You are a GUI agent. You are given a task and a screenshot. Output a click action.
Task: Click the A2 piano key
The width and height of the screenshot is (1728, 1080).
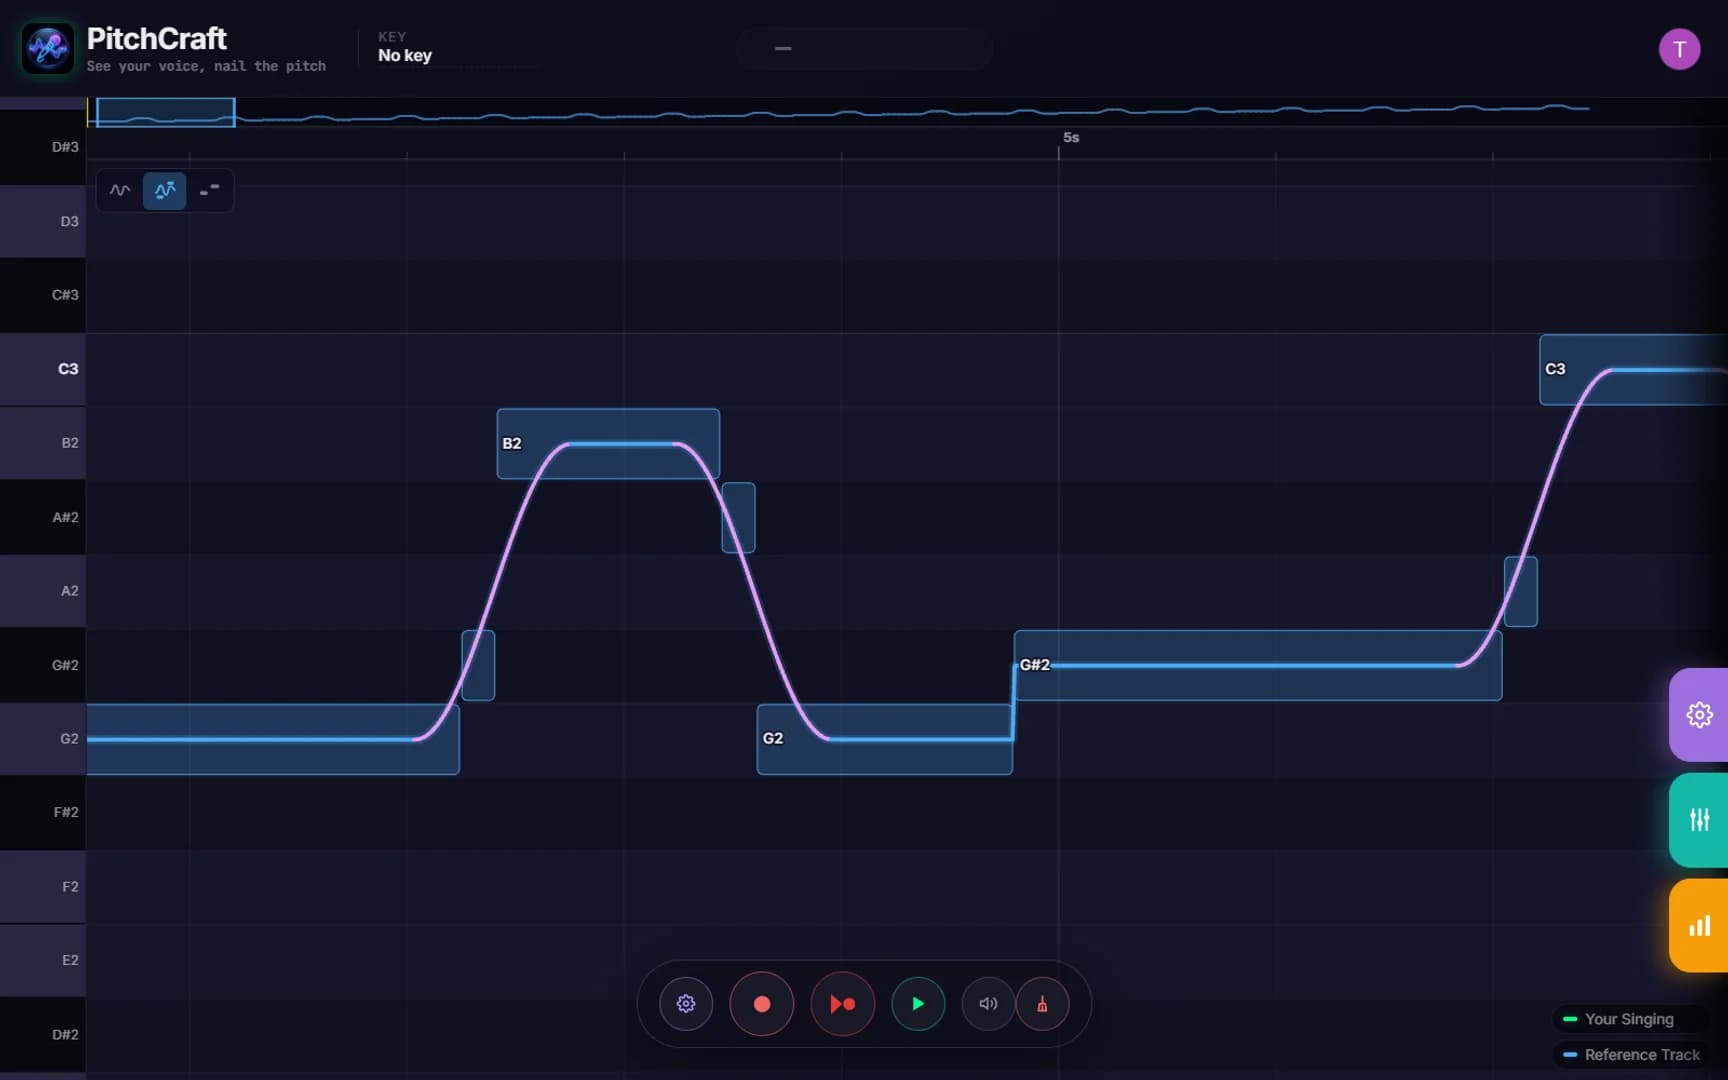42,591
